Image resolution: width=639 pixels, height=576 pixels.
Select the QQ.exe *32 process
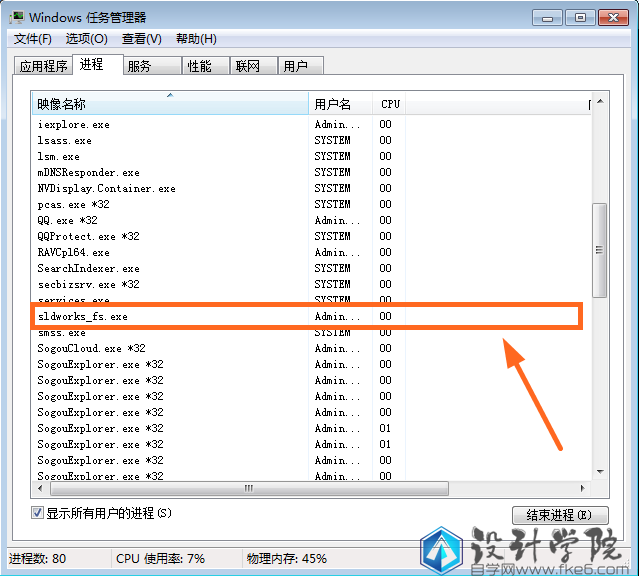tap(67, 220)
